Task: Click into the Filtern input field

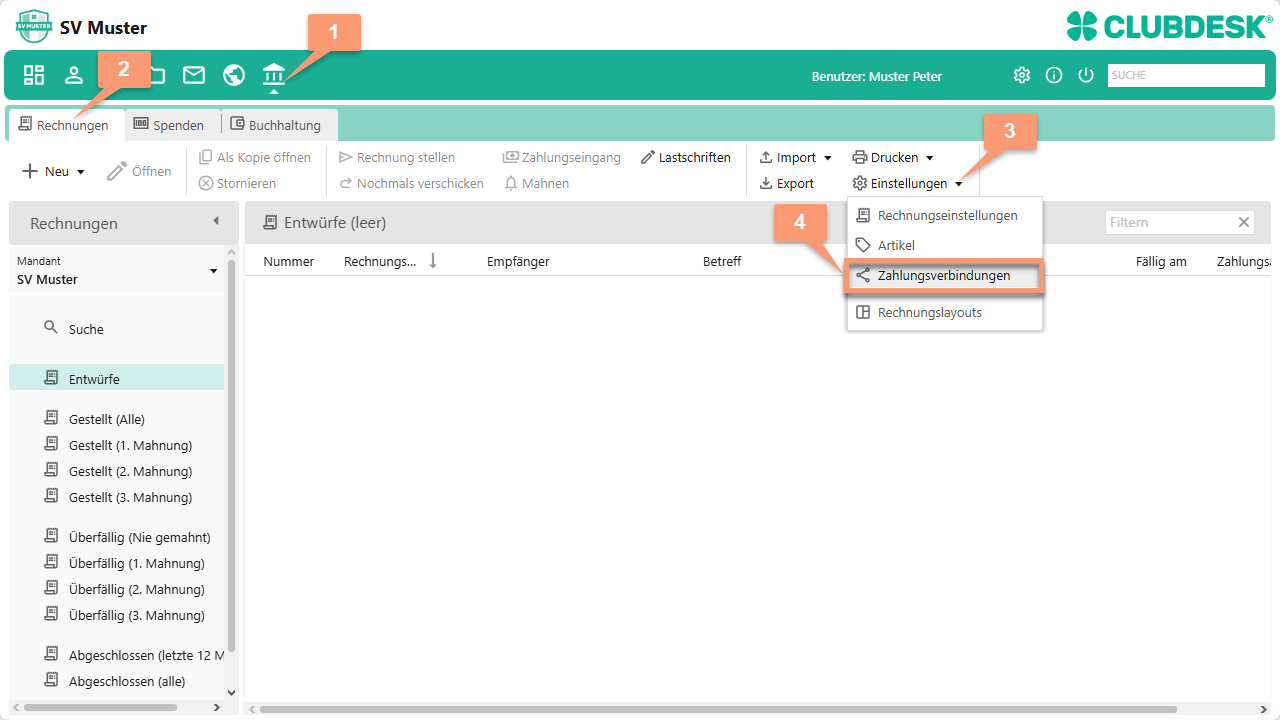Action: pyautogui.click(x=1170, y=222)
